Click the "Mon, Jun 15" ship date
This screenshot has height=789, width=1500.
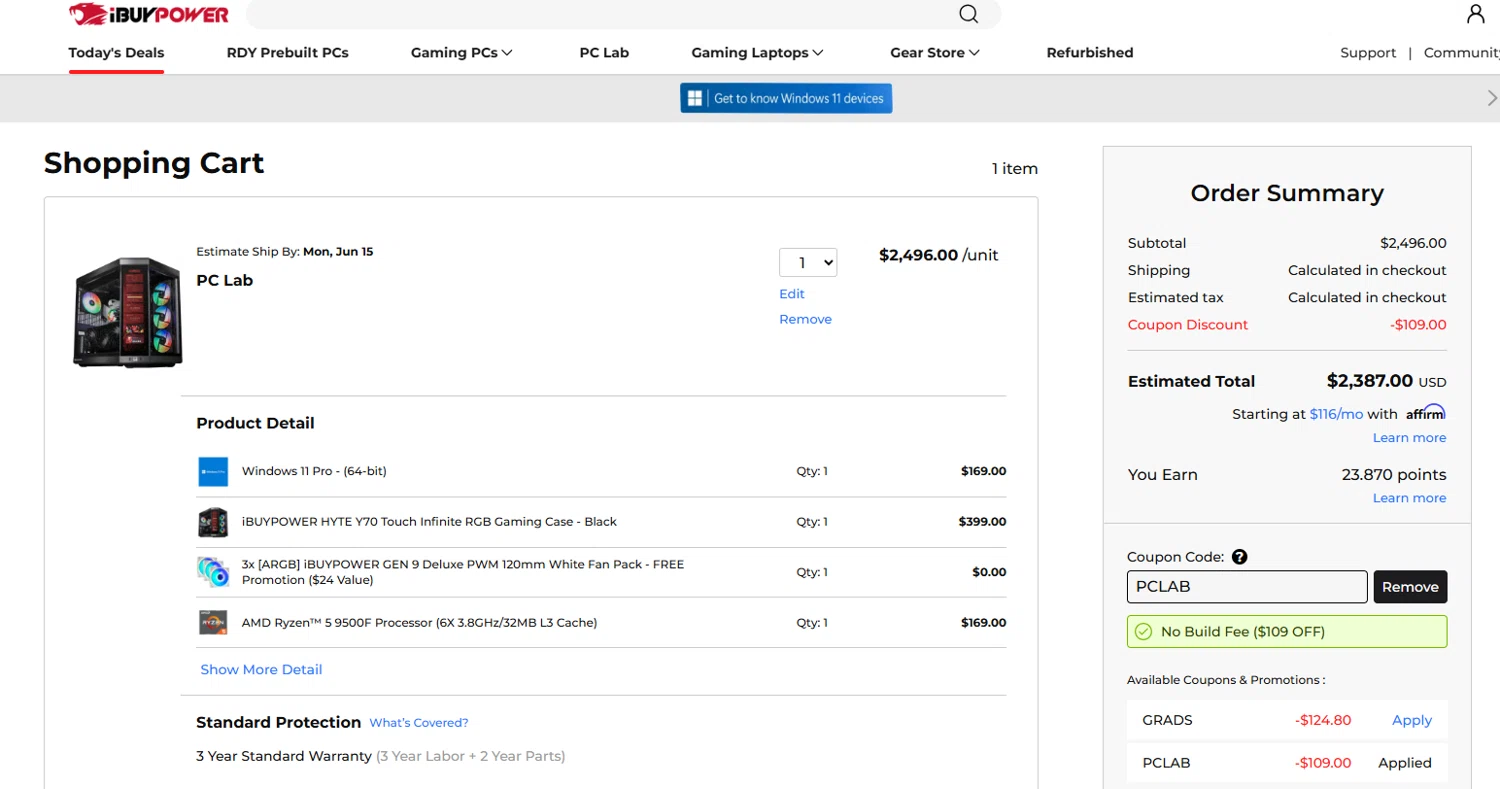point(338,252)
